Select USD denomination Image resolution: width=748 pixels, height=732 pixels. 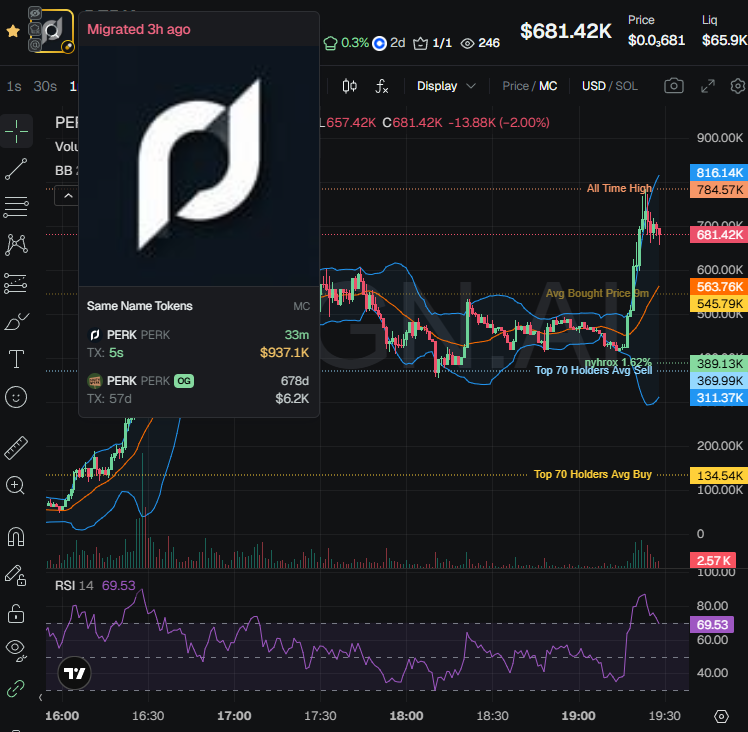coord(593,86)
